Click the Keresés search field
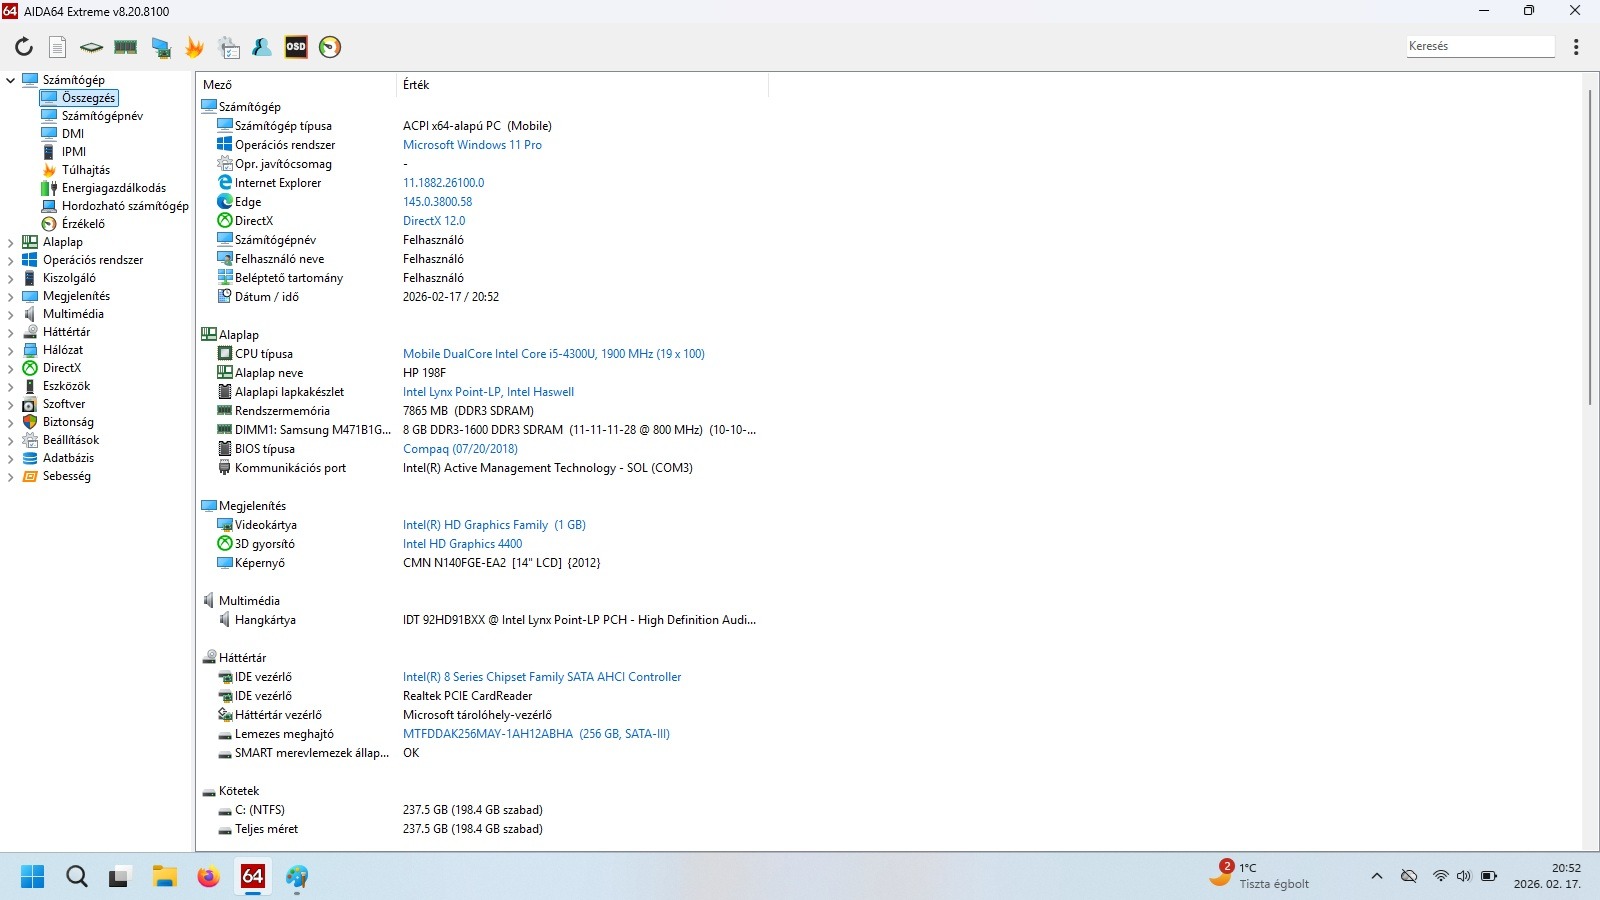This screenshot has height=900, width=1600. pos(1480,46)
